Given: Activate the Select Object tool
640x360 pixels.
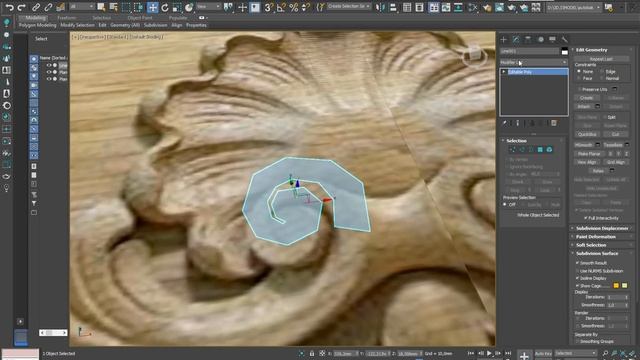Looking at the screenshot, I should point(101,7).
